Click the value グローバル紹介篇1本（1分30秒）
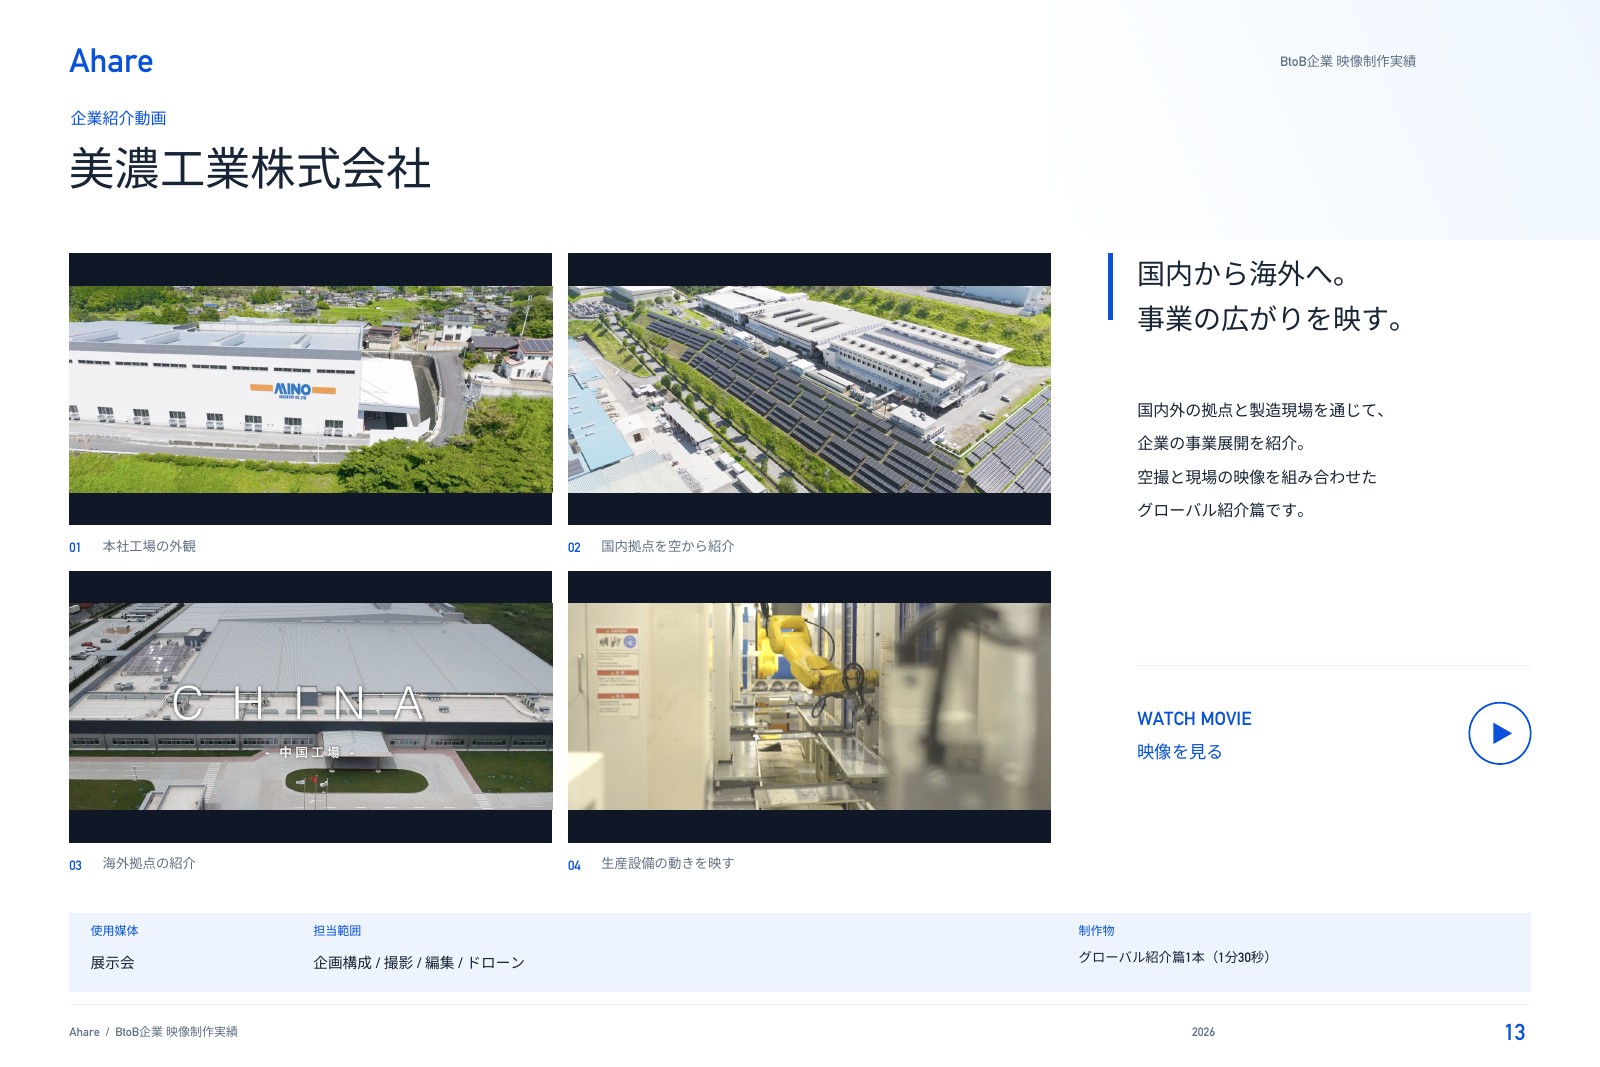The image size is (1600, 1067). point(1174,957)
